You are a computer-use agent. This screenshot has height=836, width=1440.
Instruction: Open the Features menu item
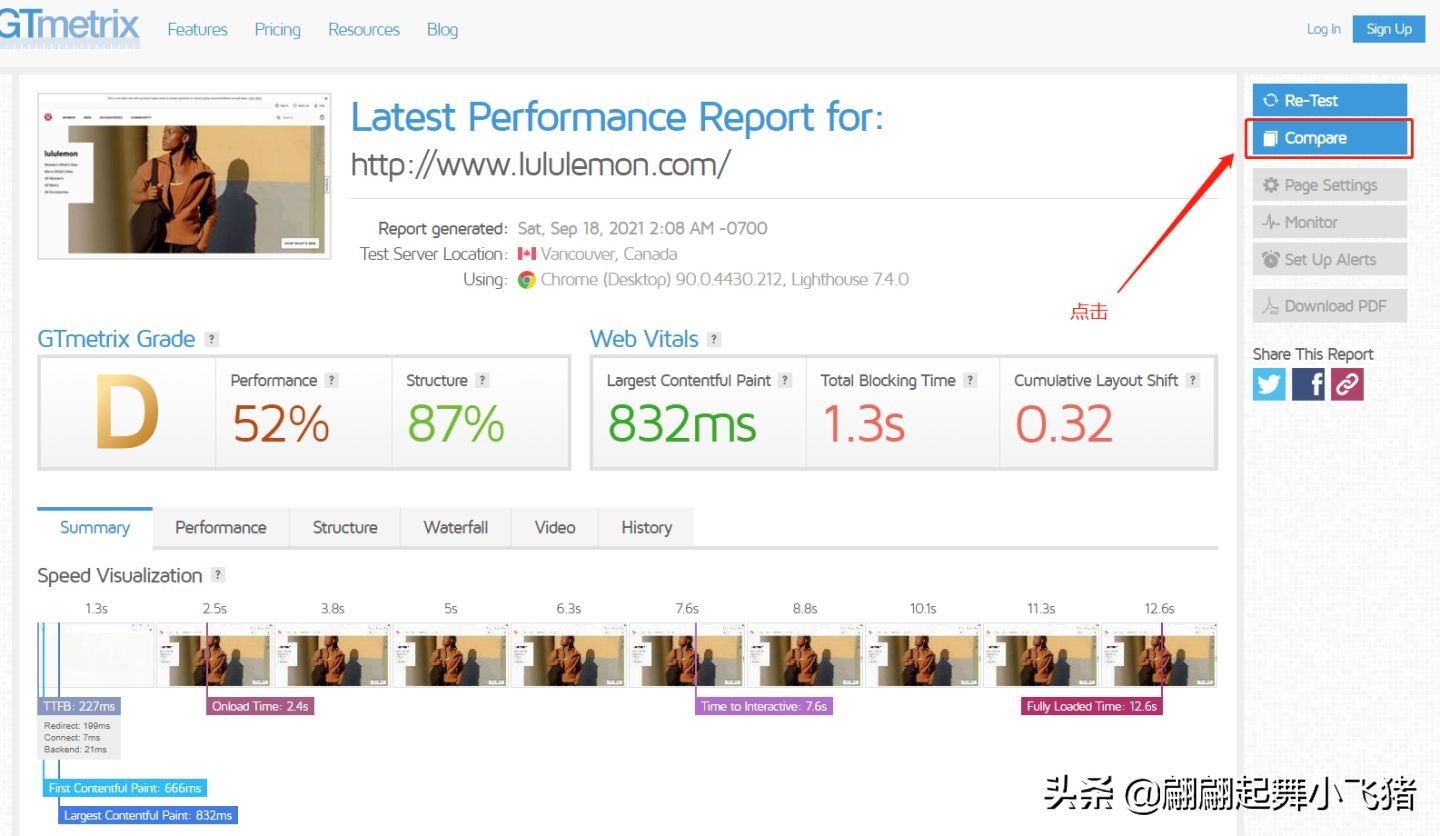(x=197, y=29)
